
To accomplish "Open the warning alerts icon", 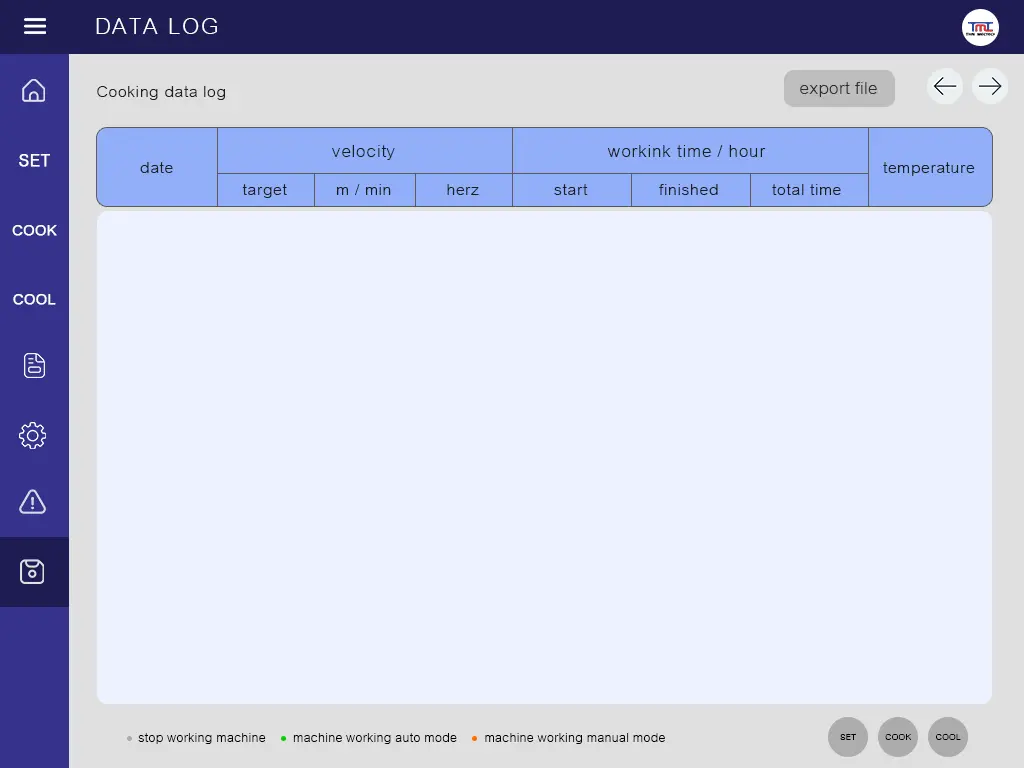I will [33, 502].
